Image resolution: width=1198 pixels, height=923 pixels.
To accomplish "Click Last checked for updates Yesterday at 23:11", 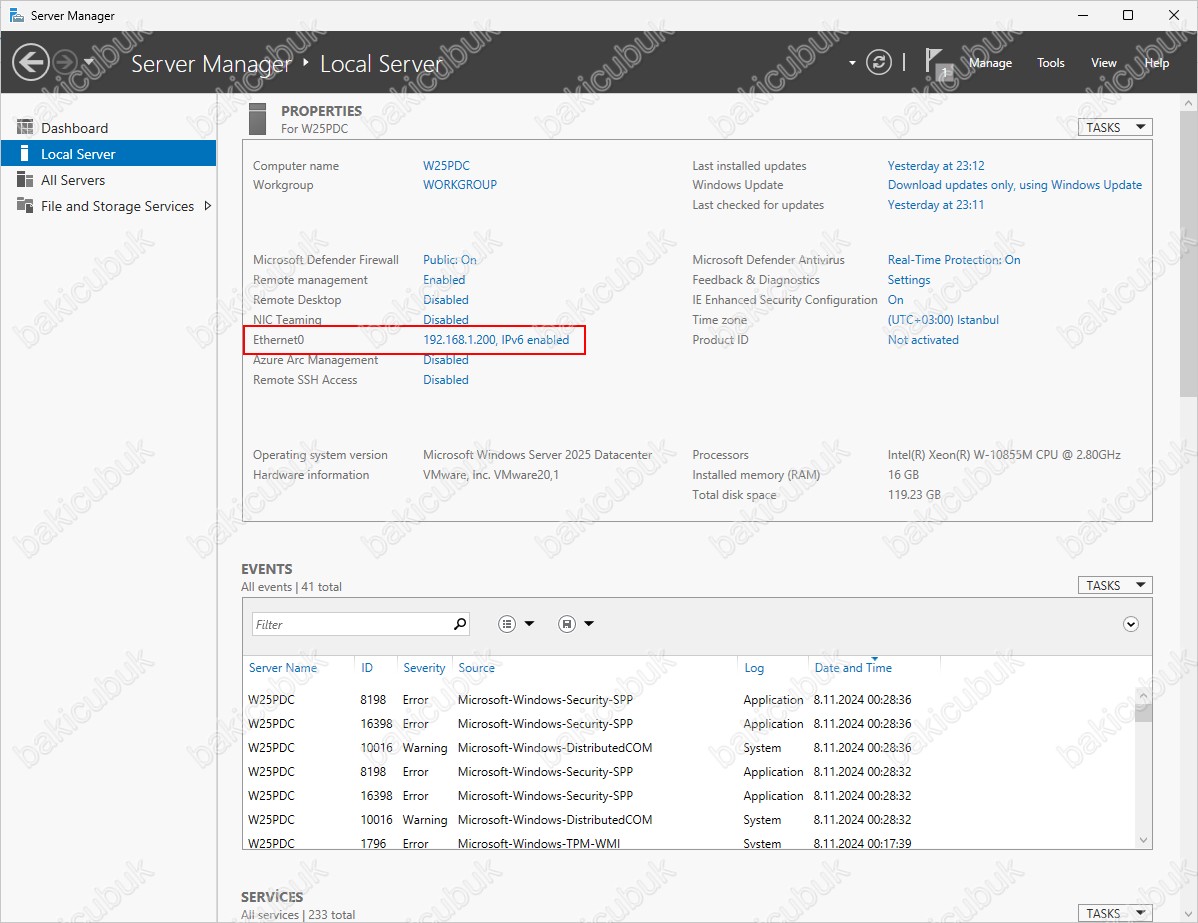I will [936, 205].
